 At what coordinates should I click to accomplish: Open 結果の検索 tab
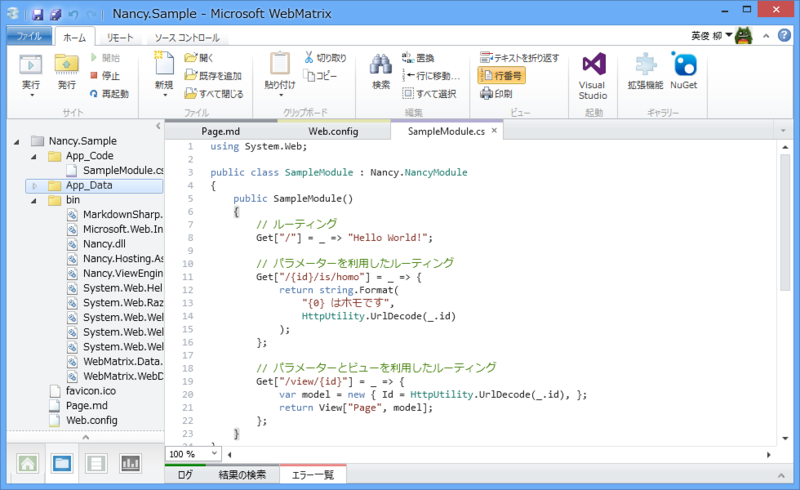242,475
